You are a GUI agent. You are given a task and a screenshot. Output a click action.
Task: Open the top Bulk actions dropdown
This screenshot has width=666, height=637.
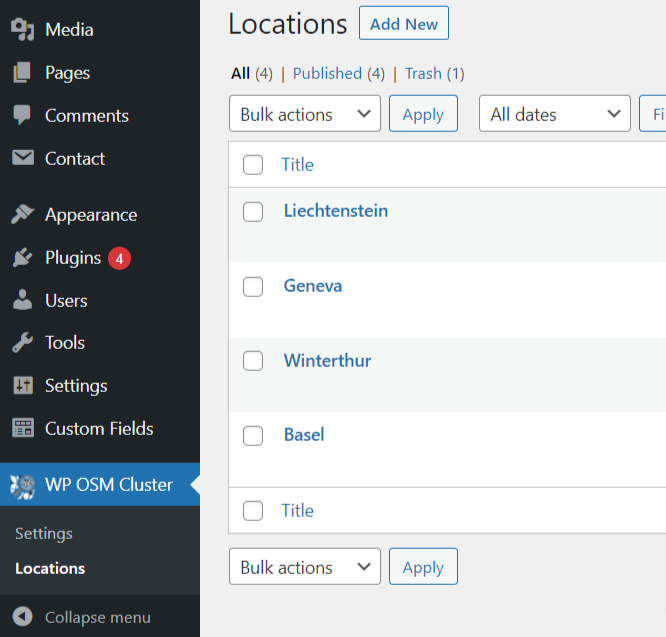[x=304, y=114]
